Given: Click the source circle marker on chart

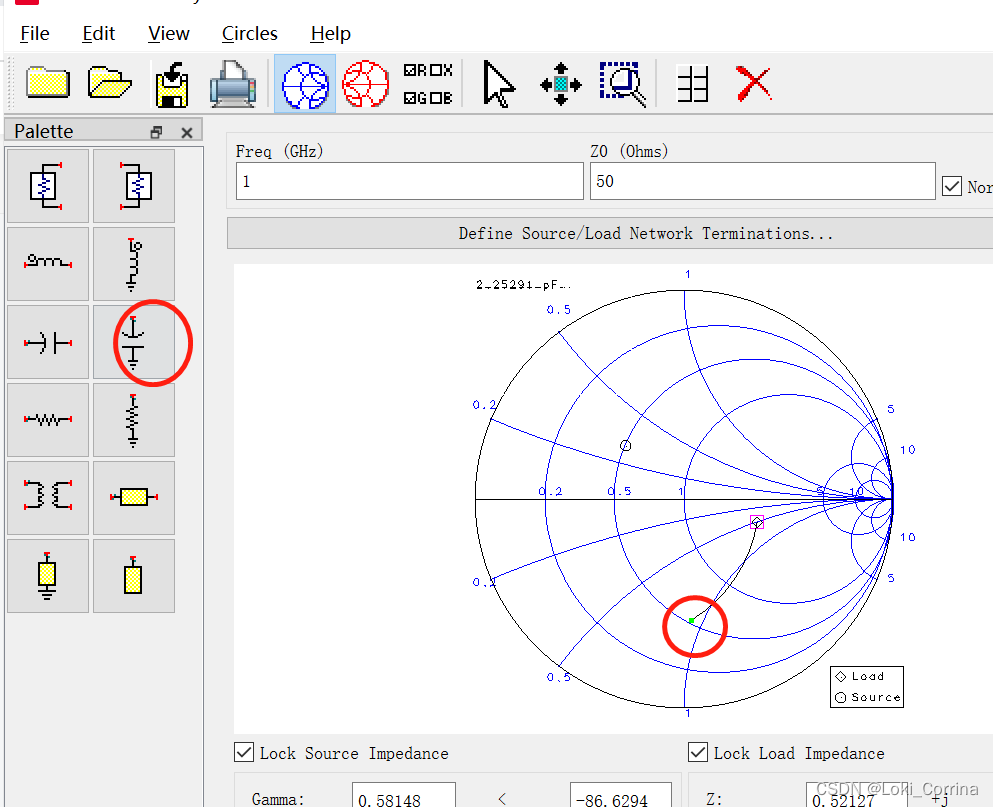Looking at the screenshot, I should [x=625, y=445].
